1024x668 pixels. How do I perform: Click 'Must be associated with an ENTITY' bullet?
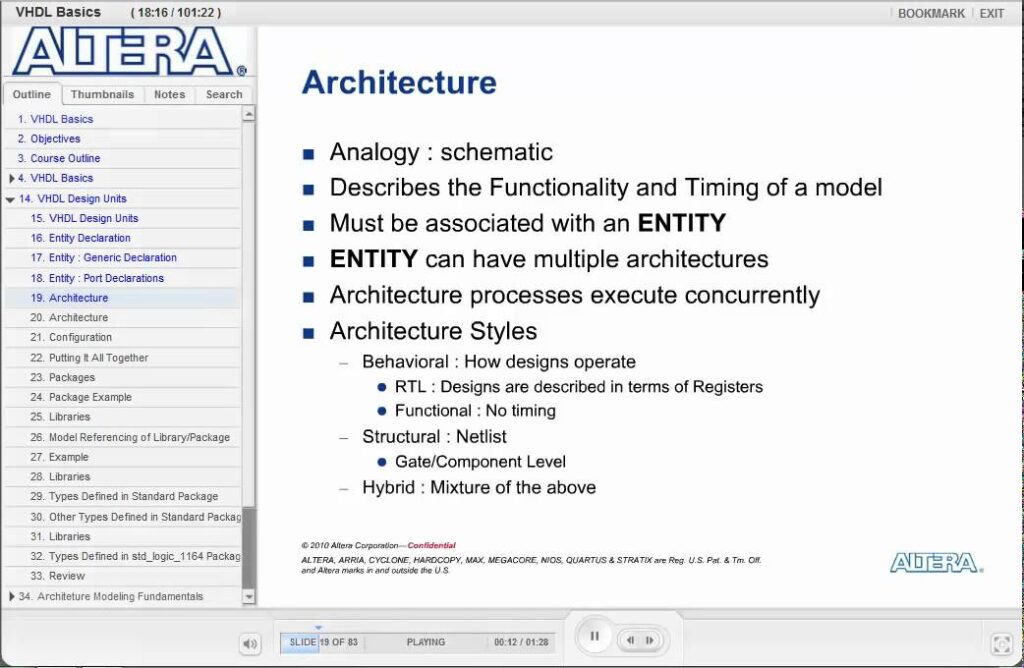coord(528,223)
